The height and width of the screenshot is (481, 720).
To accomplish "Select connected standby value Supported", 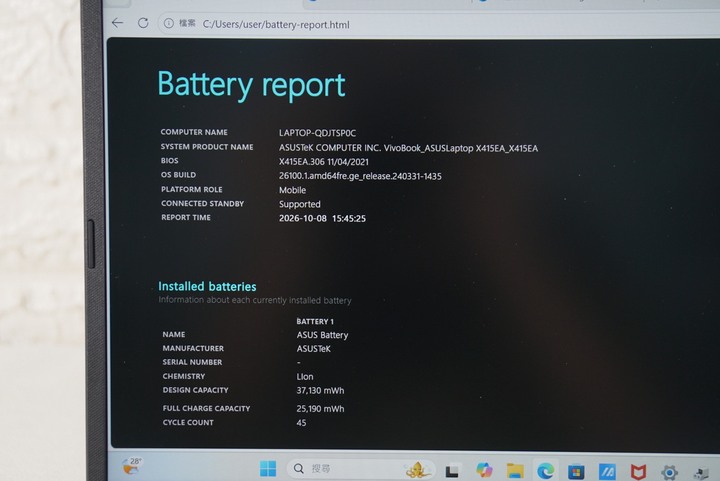I will point(299,204).
